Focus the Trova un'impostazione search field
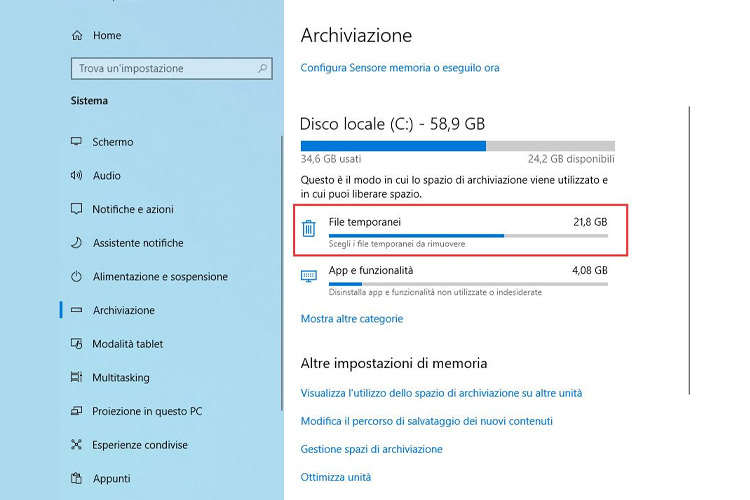 pyautogui.click(x=172, y=68)
